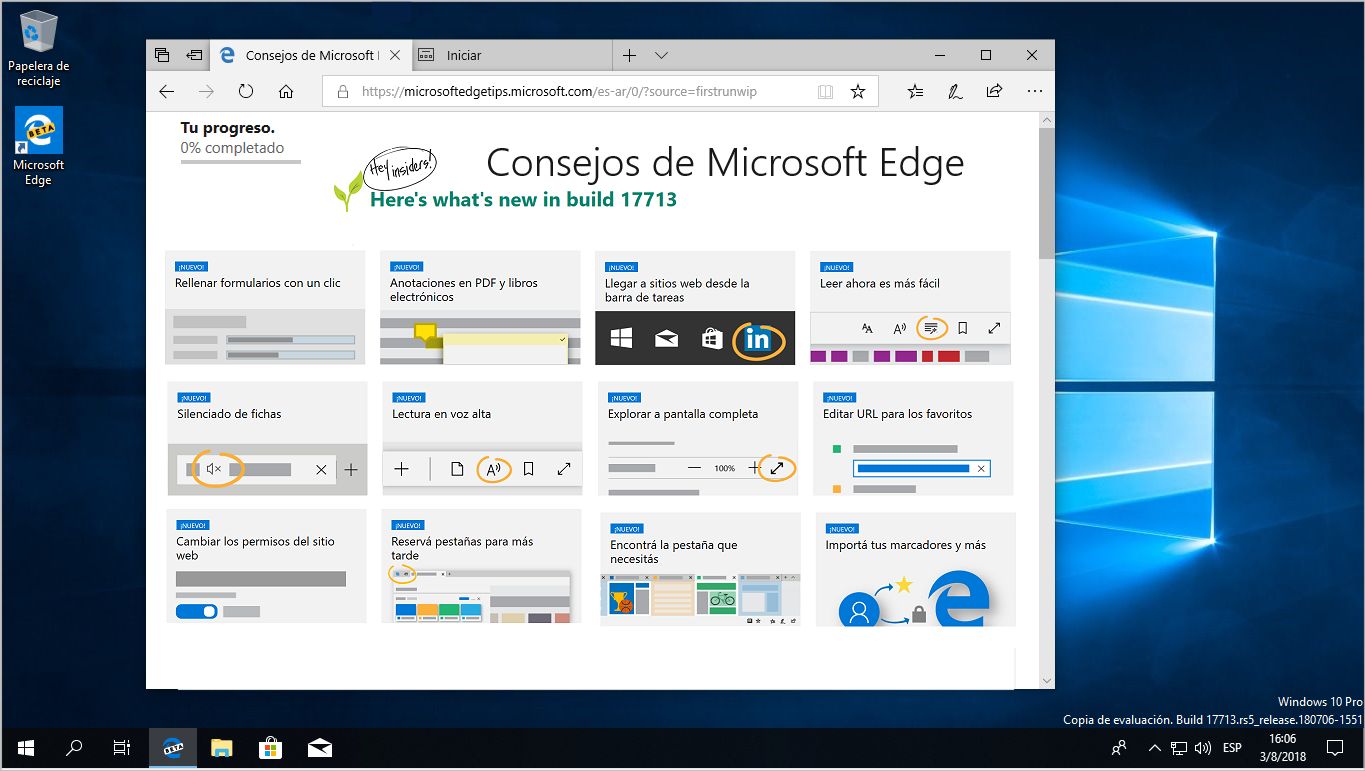Open Windows search from the taskbar
This screenshot has width=1365, height=771.
pyautogui.click(x=73, y=748)
